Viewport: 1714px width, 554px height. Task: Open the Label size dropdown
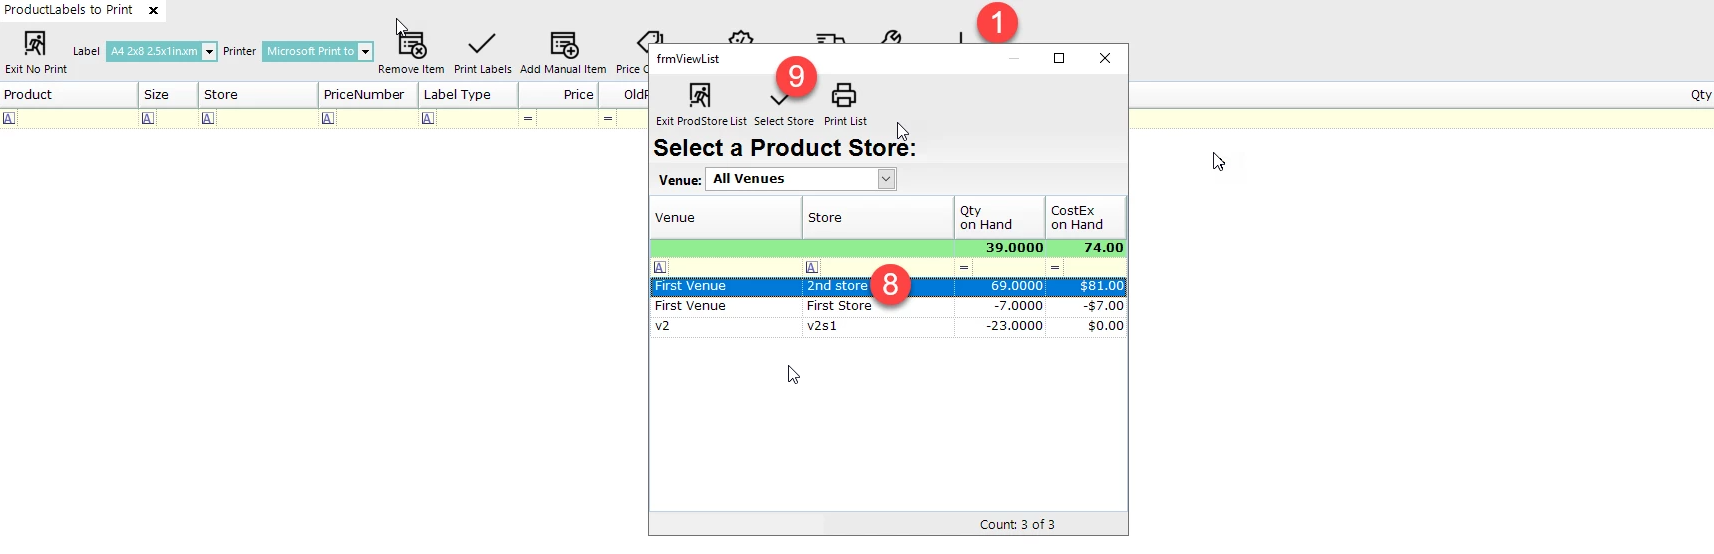[209, 52]
